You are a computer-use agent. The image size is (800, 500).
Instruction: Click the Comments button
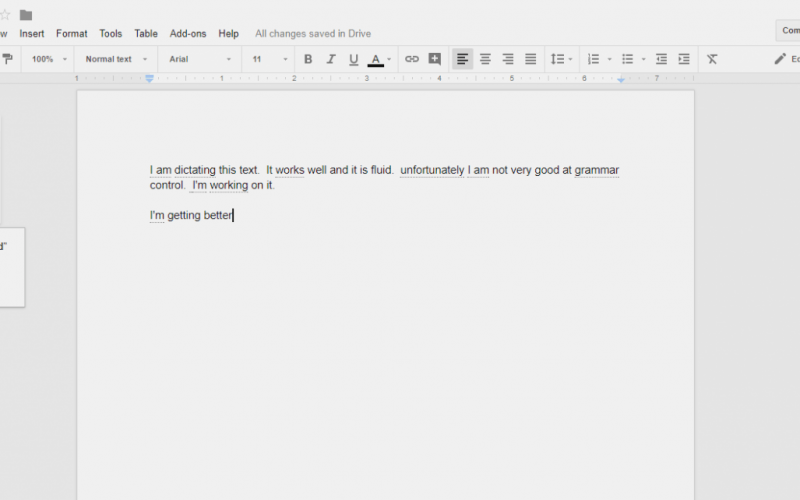788,31
